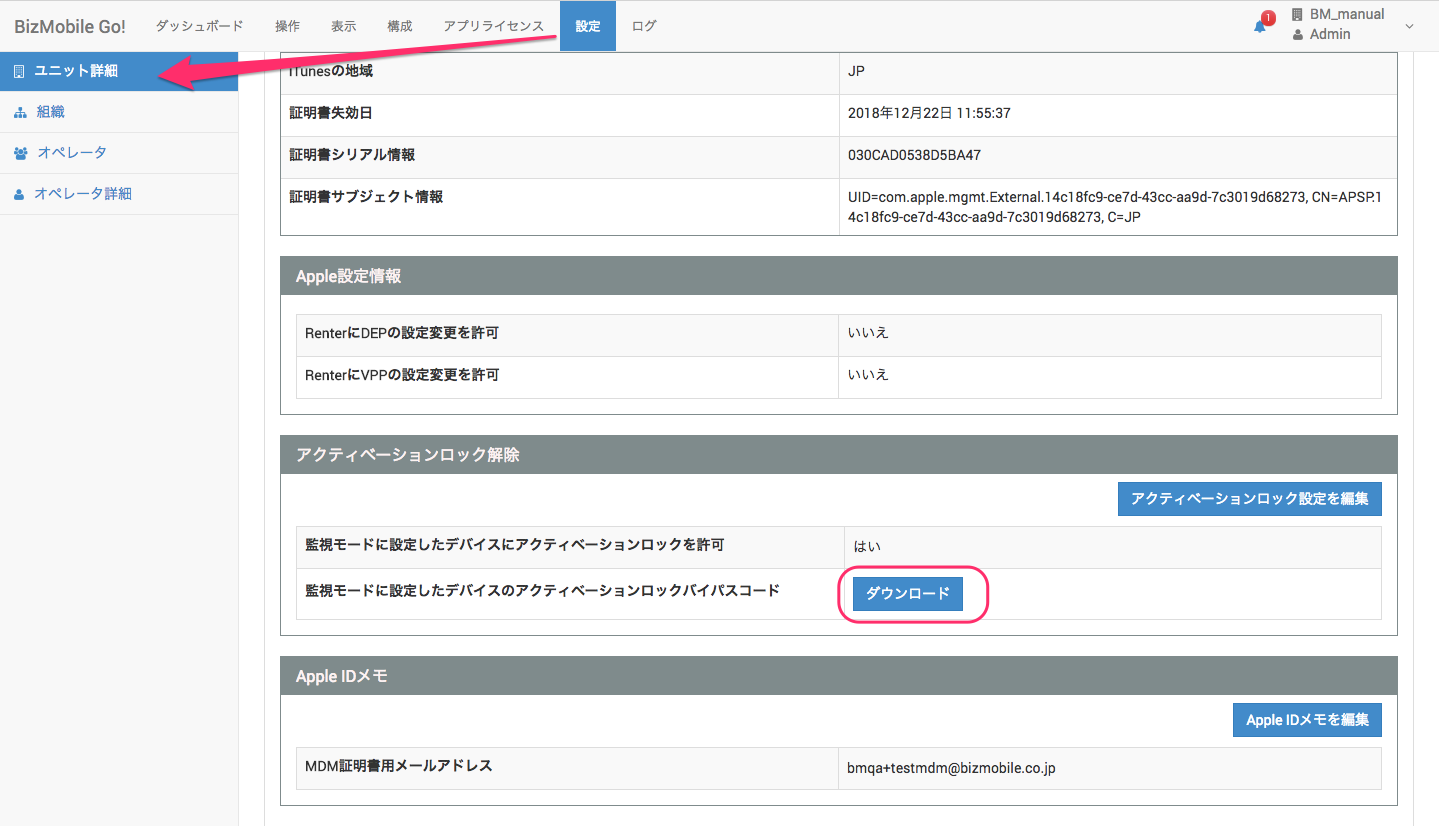Click アクティベーションロック設定を編集 button
The height and width of the screenshot is (826, 1439).
tap(1249, 499)
